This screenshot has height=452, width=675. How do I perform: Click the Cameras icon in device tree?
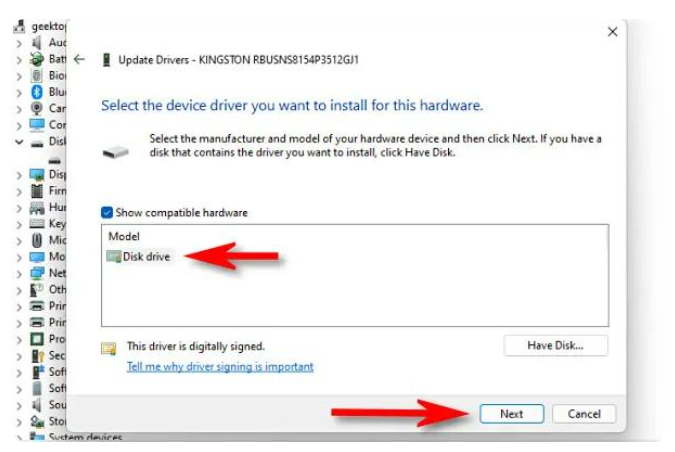pos(38,108)
